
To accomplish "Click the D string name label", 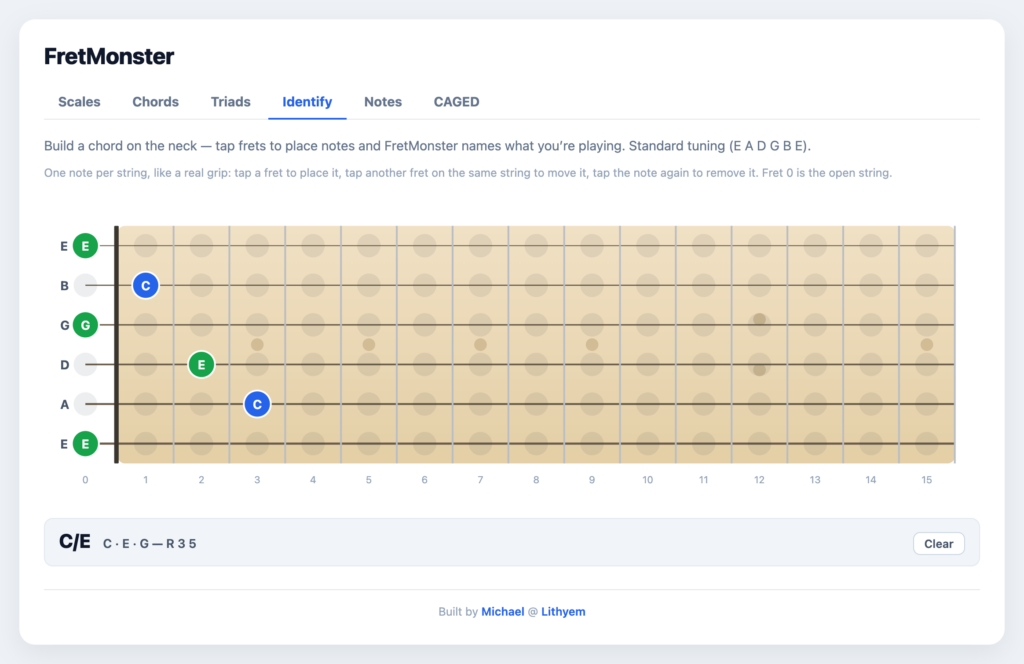I will click(64, 365).
